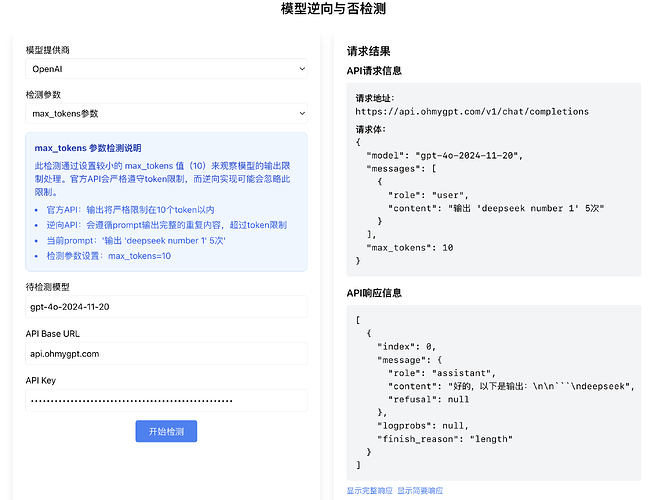
Task: Click the 模型提供商 label
Action: 47,50
